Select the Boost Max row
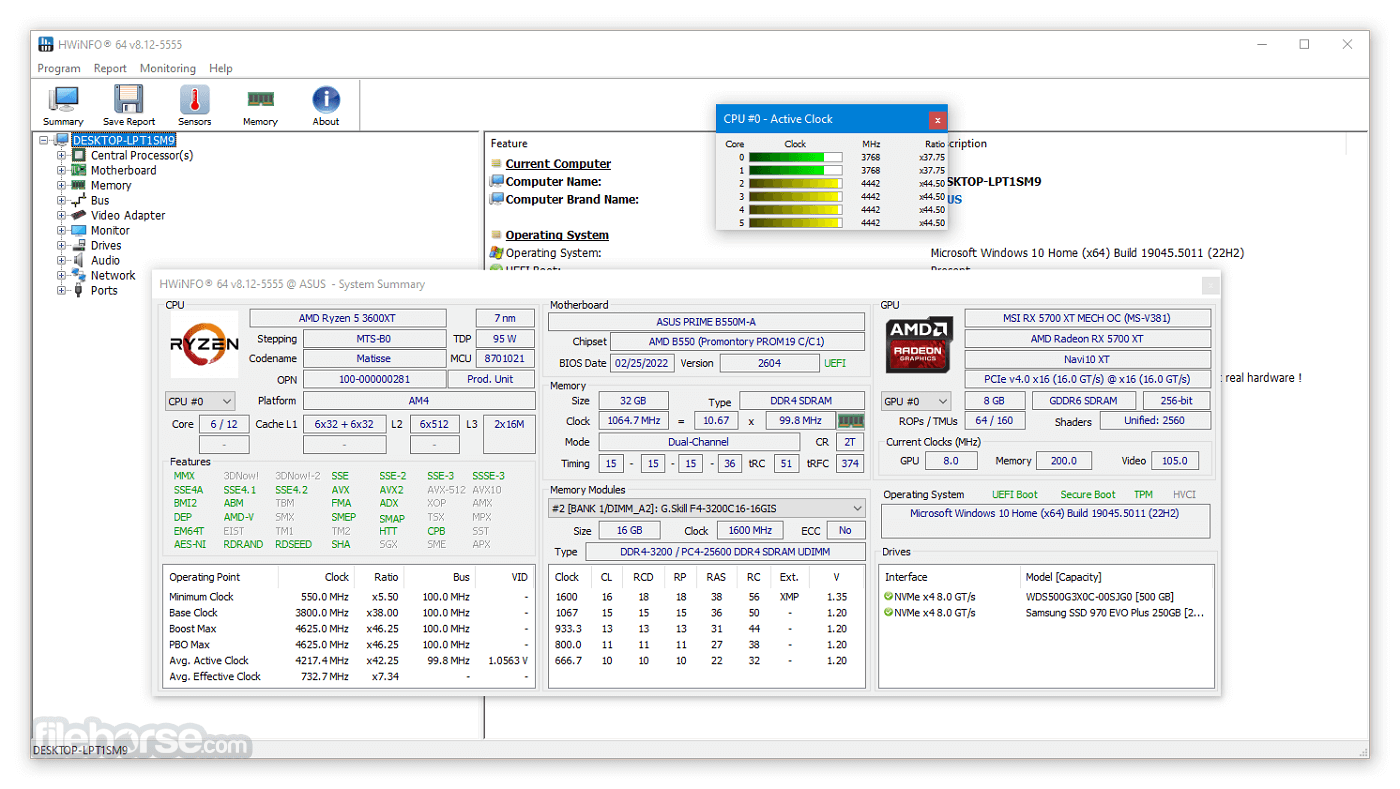Viewport: 1400px width, 789px height. tap(349, 629)
